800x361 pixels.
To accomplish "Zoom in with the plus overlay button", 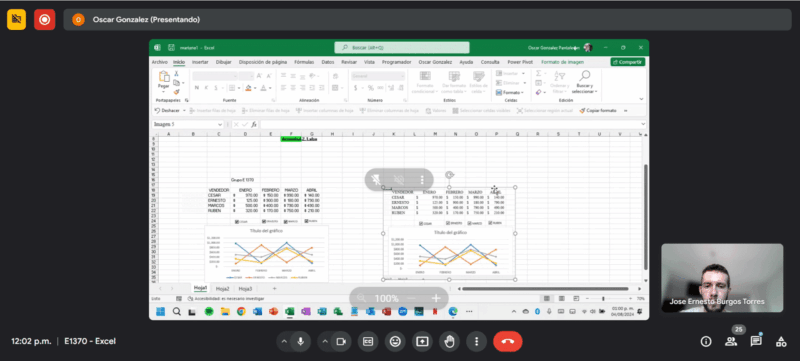I will pyautogui.click(x=436, y=298).
